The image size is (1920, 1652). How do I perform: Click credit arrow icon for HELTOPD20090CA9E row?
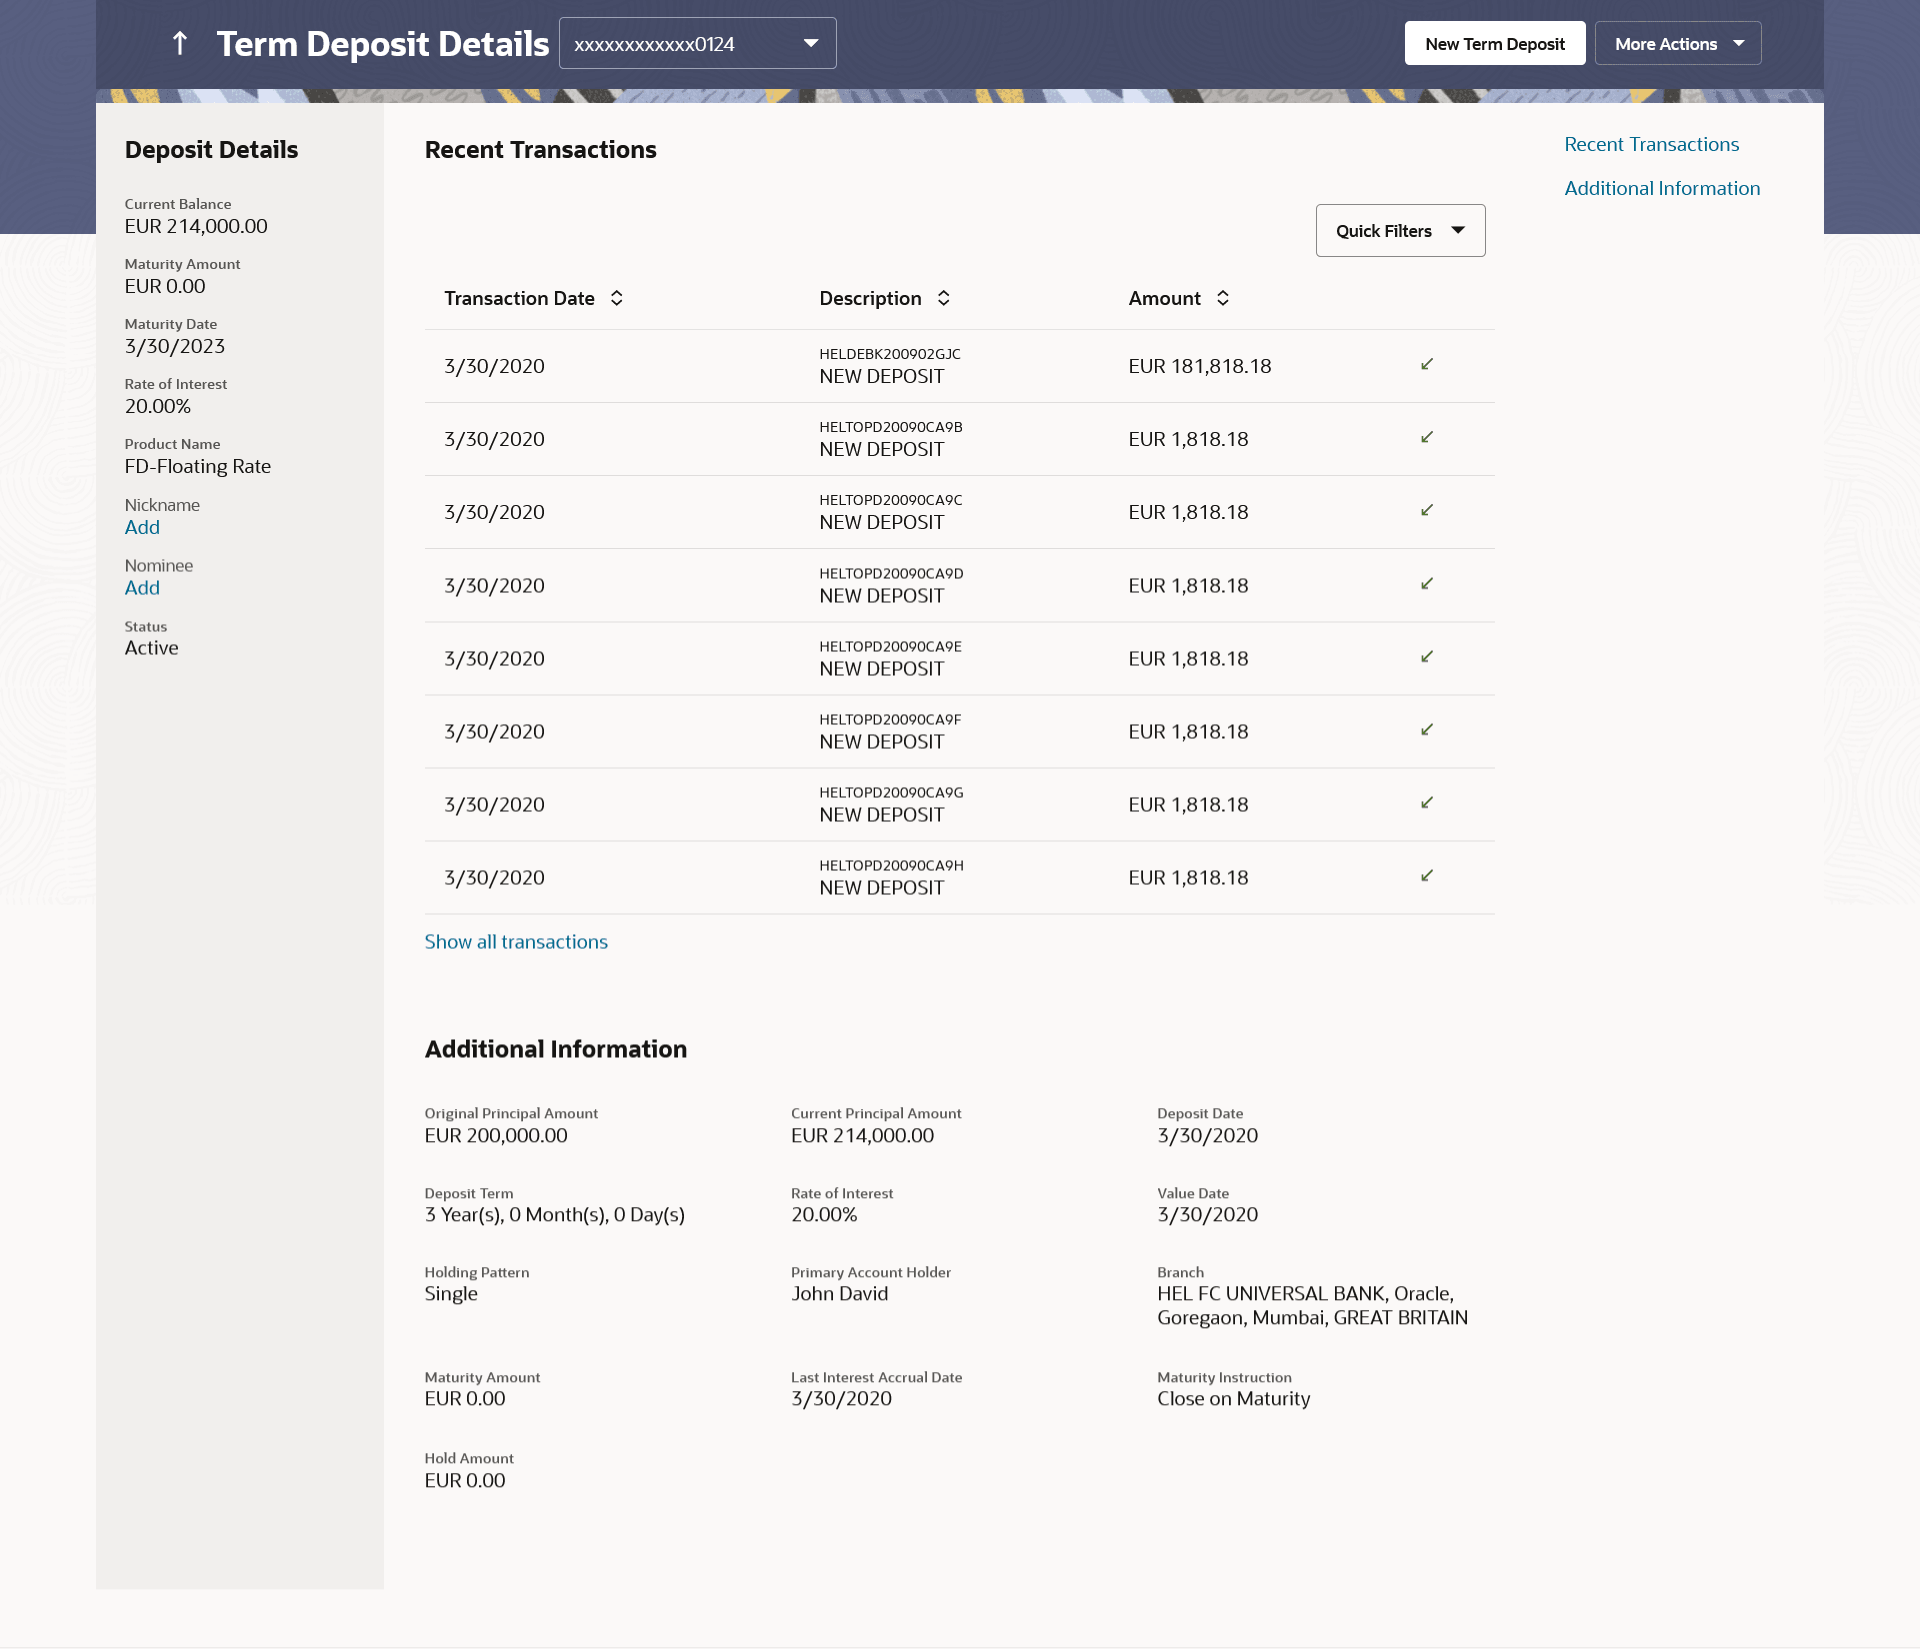pos(1427,657)
